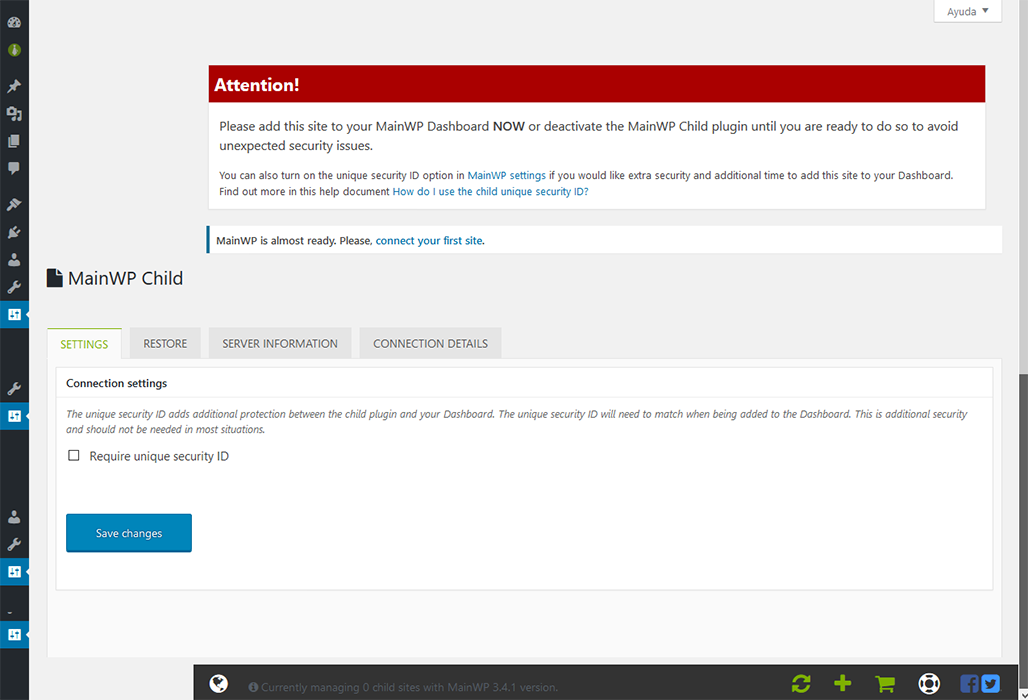
Task: Open the Comments speech-bubble sidebar icon
Action: (14, 168)
